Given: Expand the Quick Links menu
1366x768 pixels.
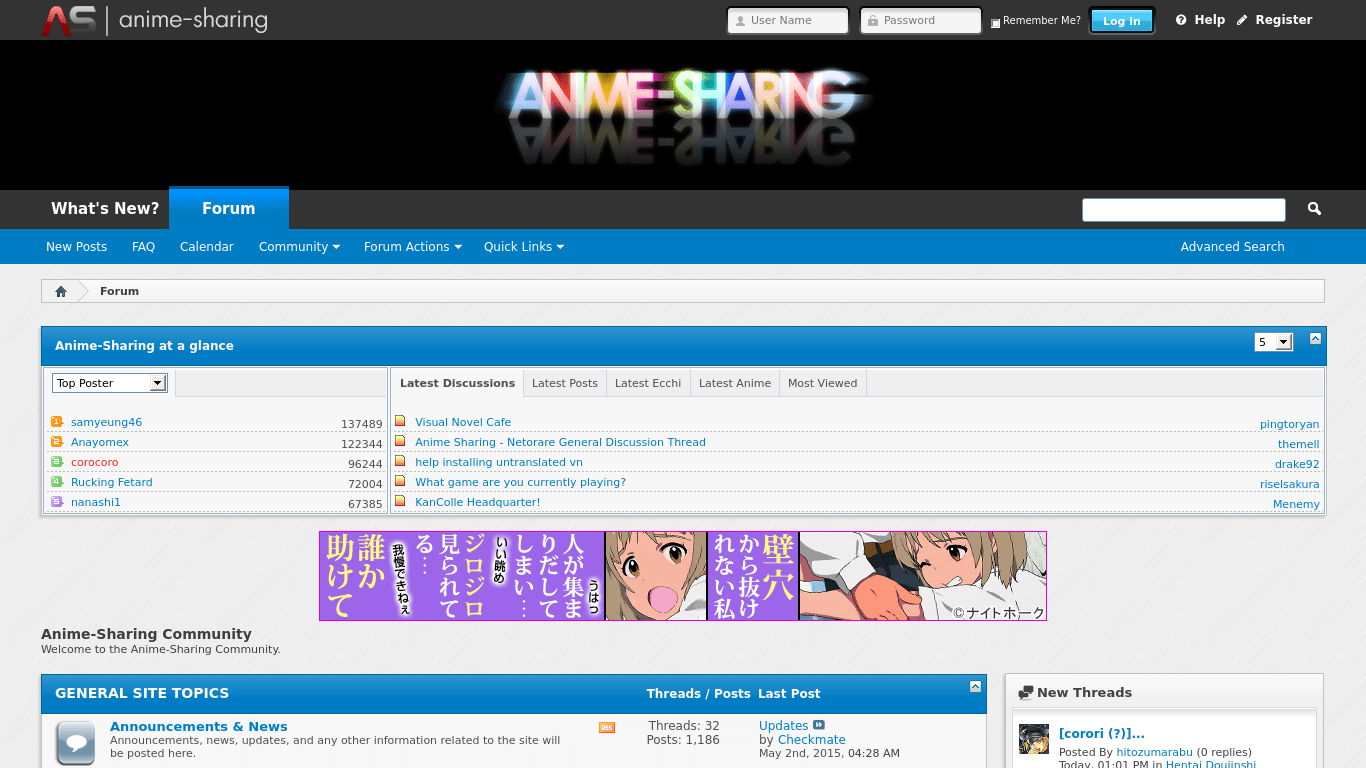Looking at the screenshot, I should [x=524, y=247].
